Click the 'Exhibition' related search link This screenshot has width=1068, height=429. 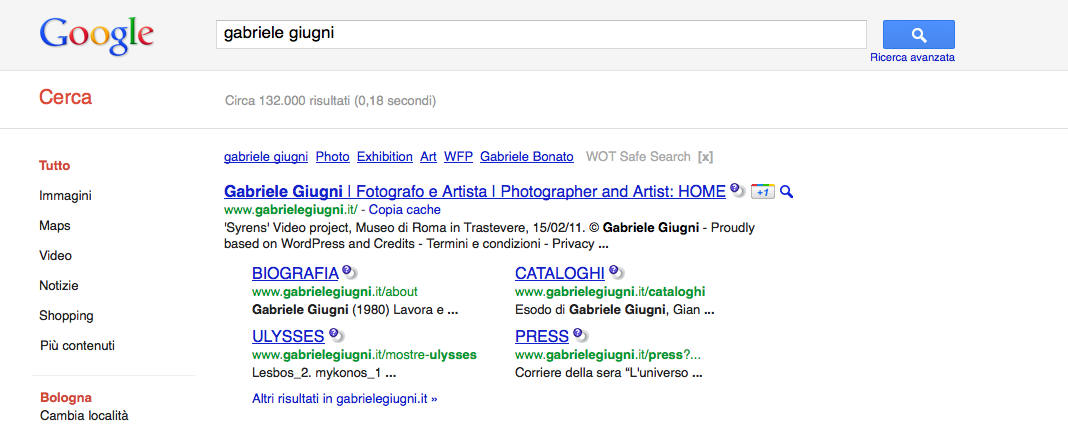385,157
